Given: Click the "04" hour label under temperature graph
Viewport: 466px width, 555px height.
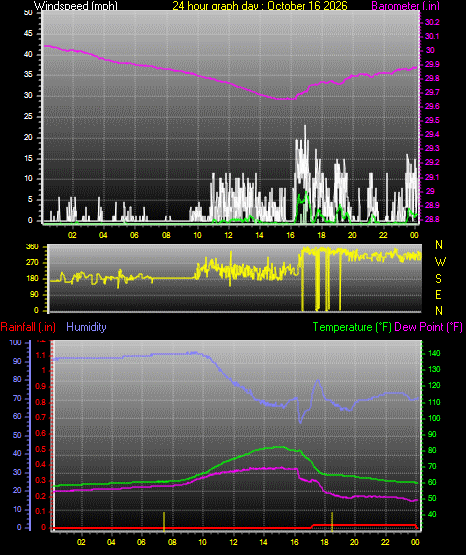Looking at the screenshot, I should pos(111,542).
